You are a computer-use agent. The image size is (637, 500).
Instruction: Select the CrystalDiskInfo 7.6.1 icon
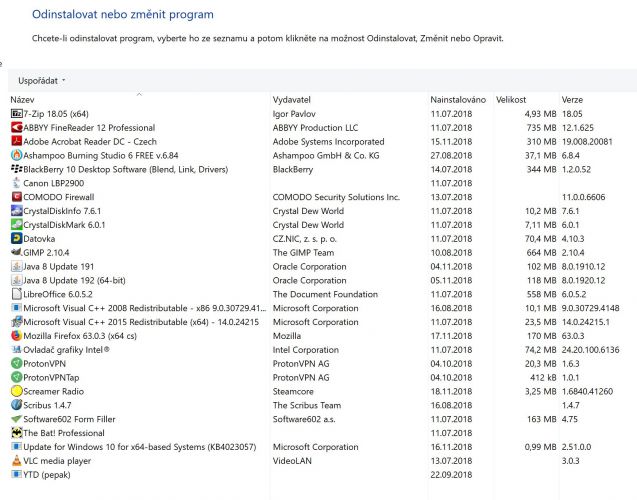tap(16, 211)
